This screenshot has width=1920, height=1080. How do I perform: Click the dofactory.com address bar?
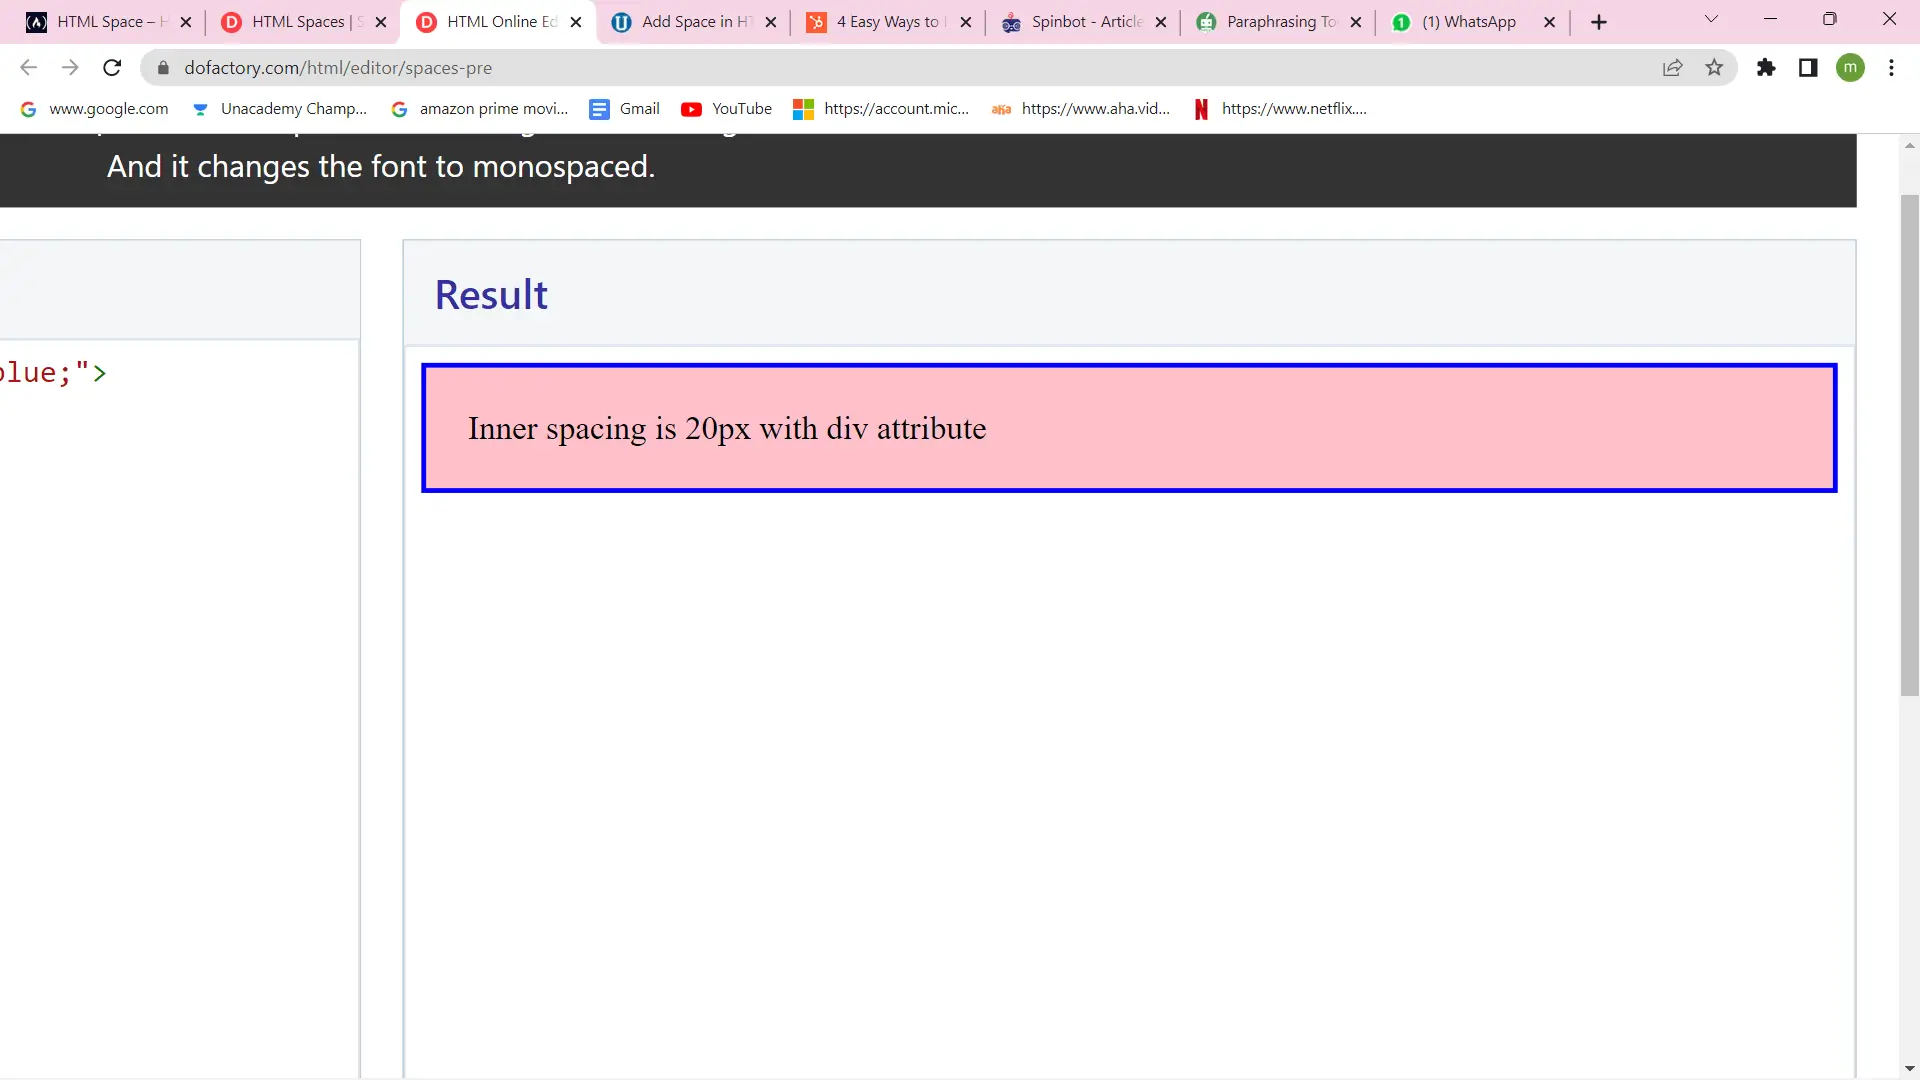(x=338, y=67)
